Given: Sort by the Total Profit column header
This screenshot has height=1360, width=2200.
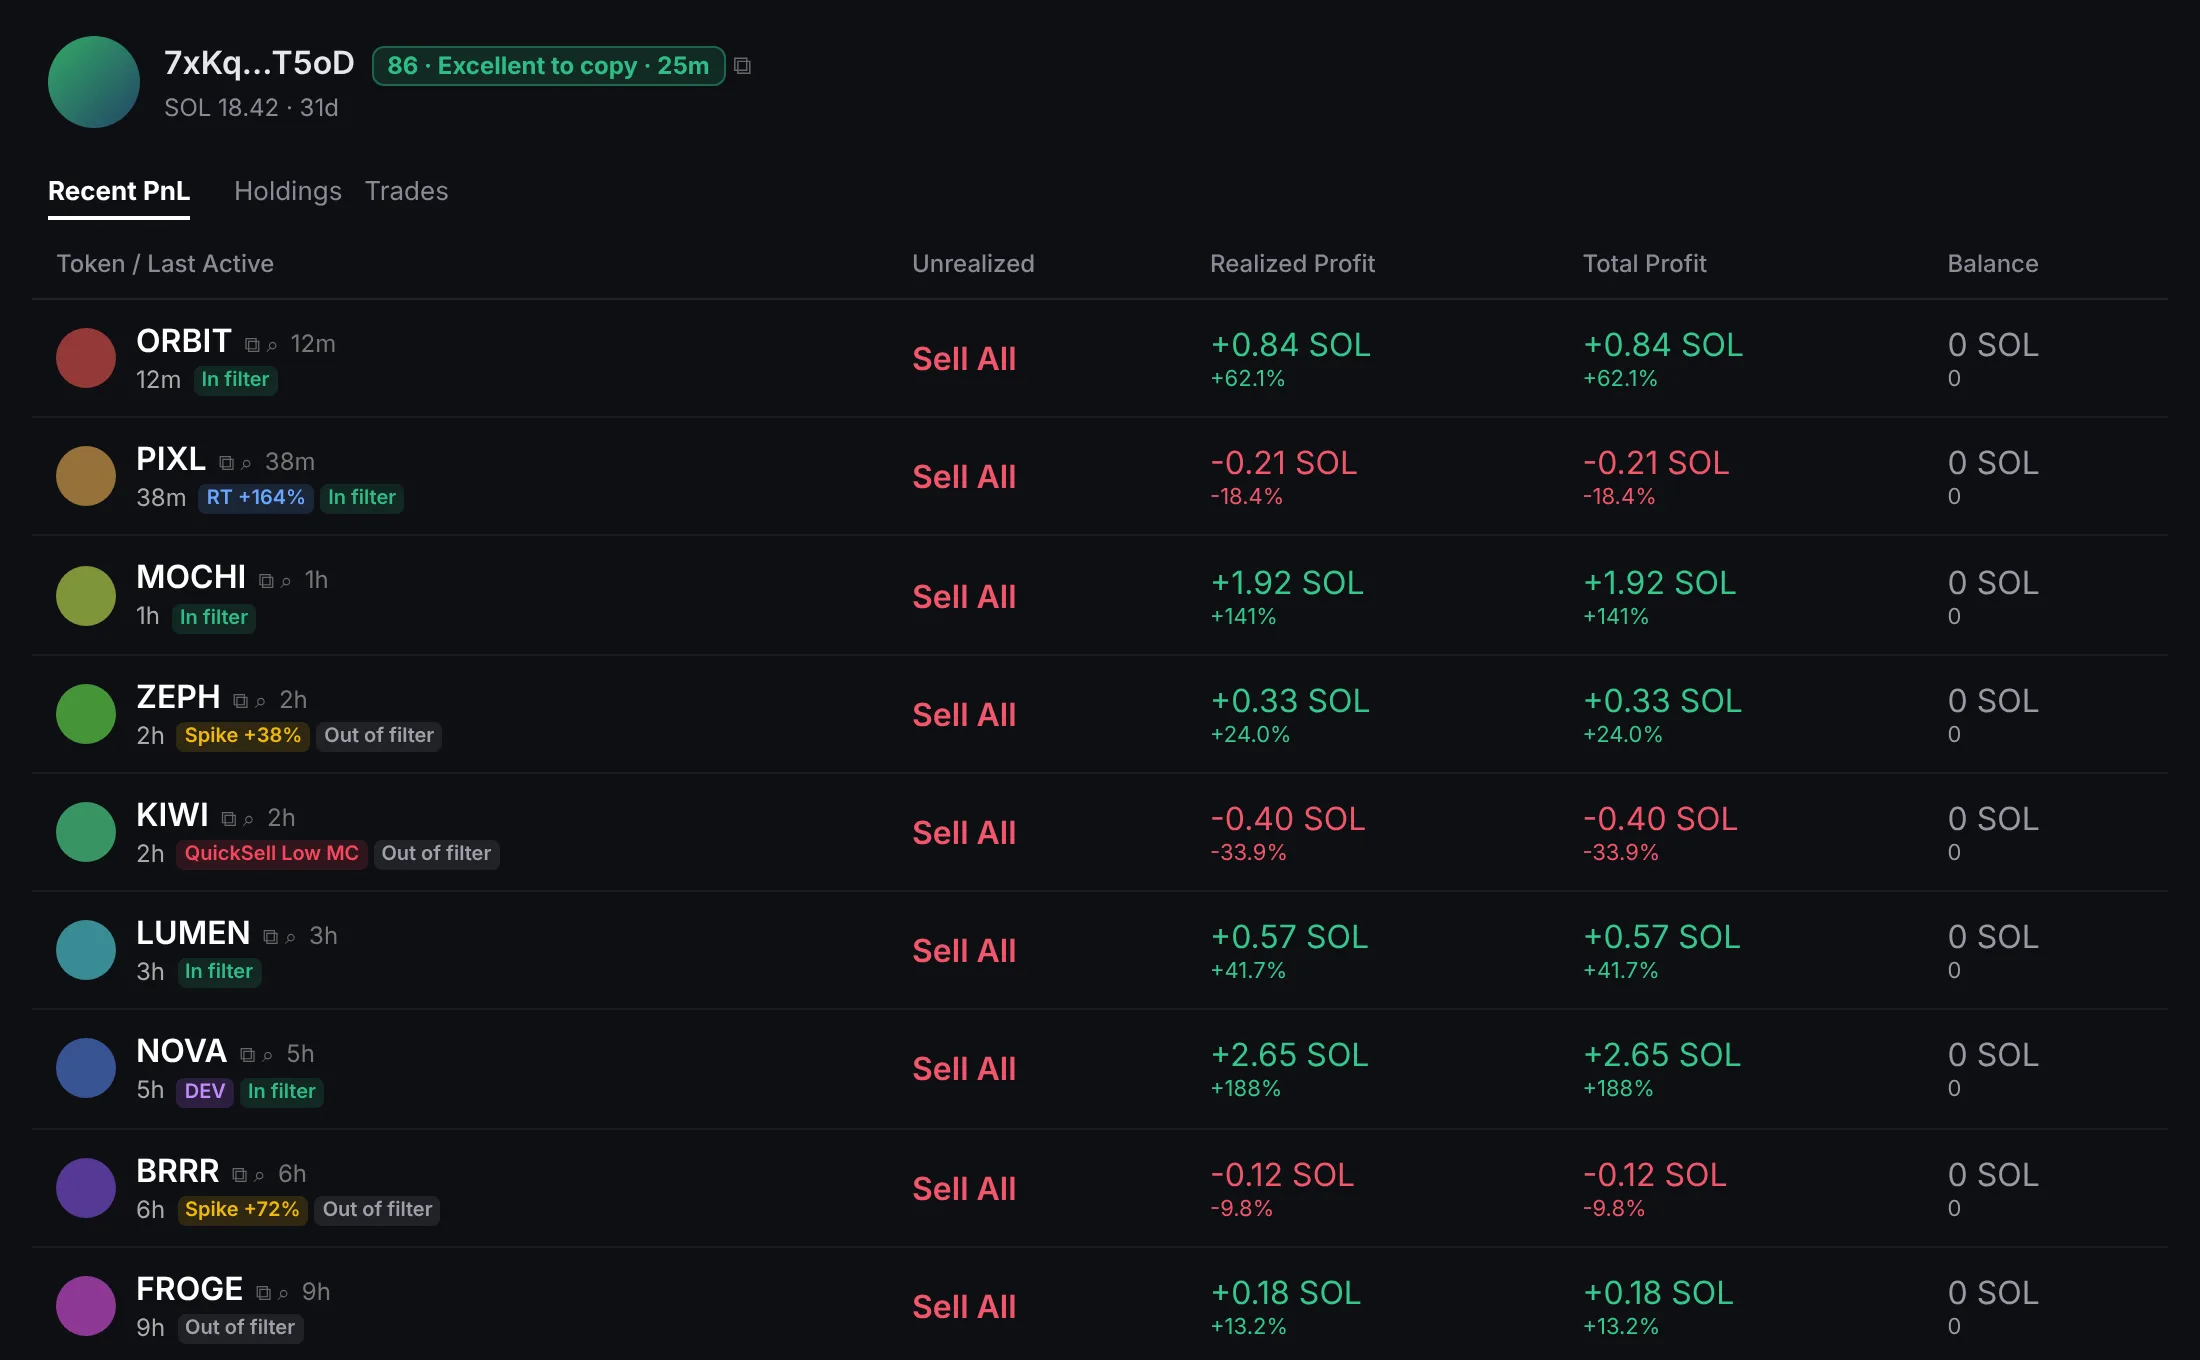Looking at the screenshot, I should 1644,264.
